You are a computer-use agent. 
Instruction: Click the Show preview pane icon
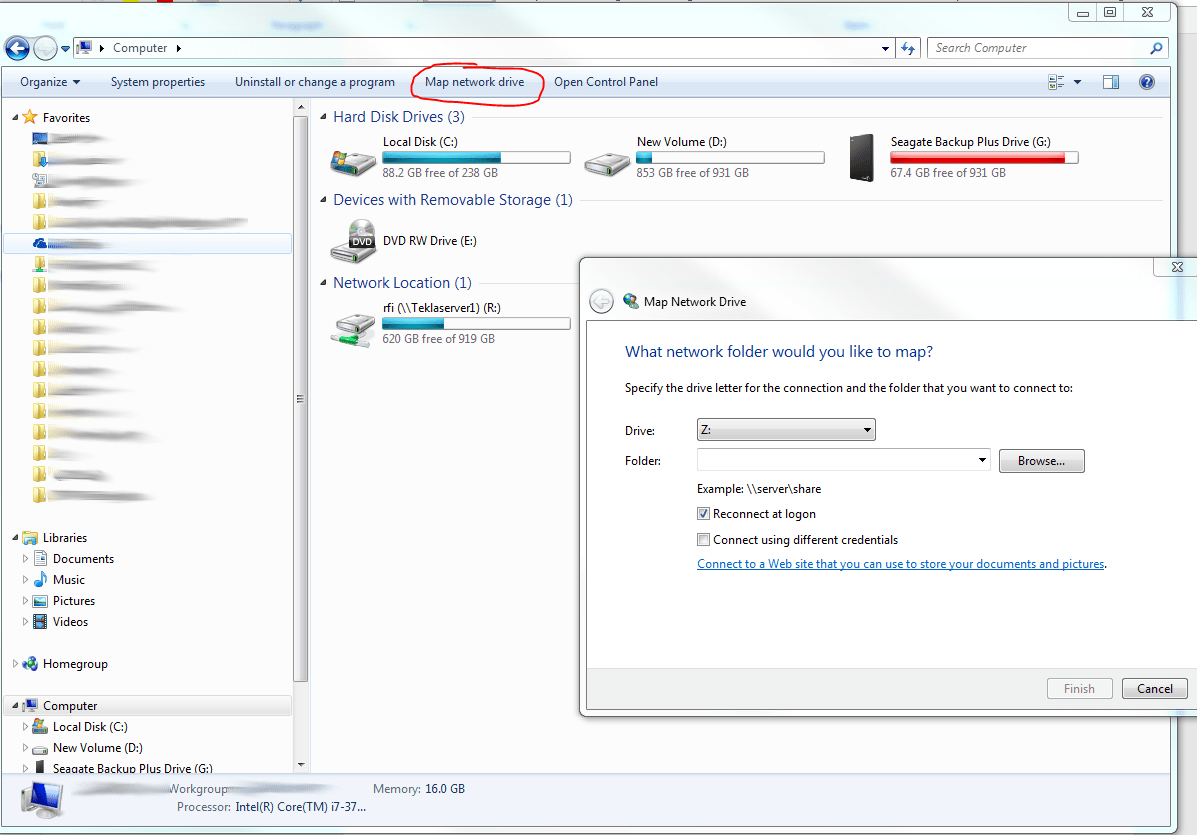1110,82
